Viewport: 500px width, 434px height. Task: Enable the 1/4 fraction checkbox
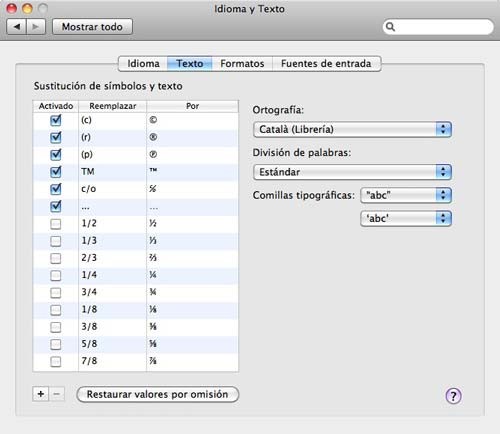[56, 275]
